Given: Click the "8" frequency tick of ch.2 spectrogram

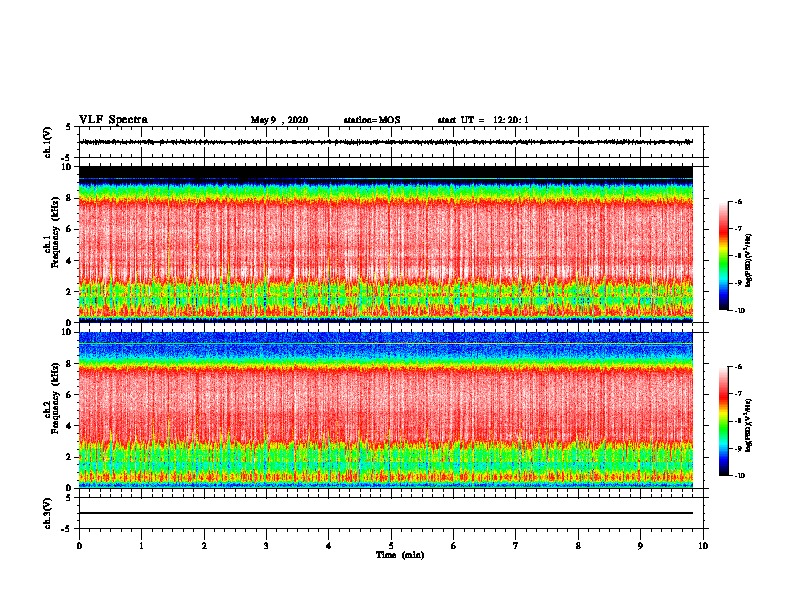Looking at the screenshot, I should [69, 364].
